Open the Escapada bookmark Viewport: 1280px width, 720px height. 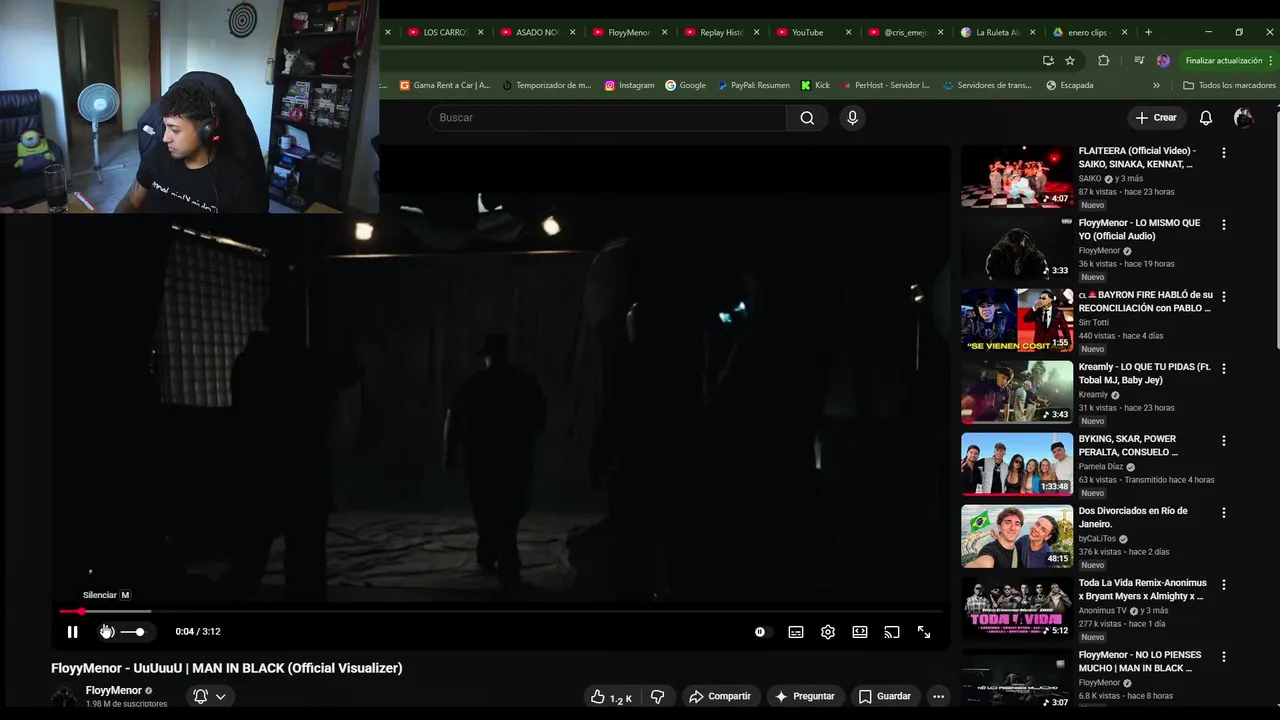[1069, 85]
